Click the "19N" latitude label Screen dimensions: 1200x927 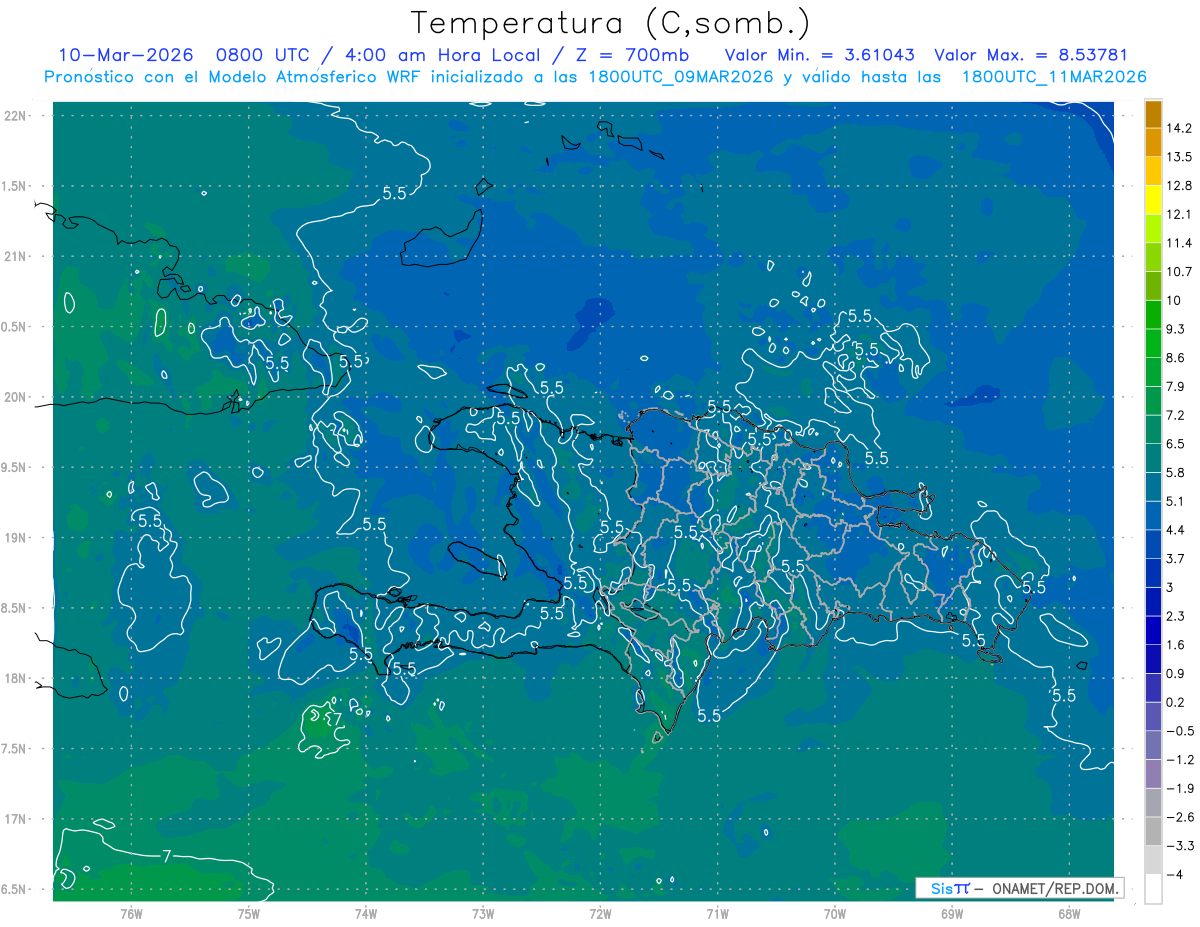point(17,537)
